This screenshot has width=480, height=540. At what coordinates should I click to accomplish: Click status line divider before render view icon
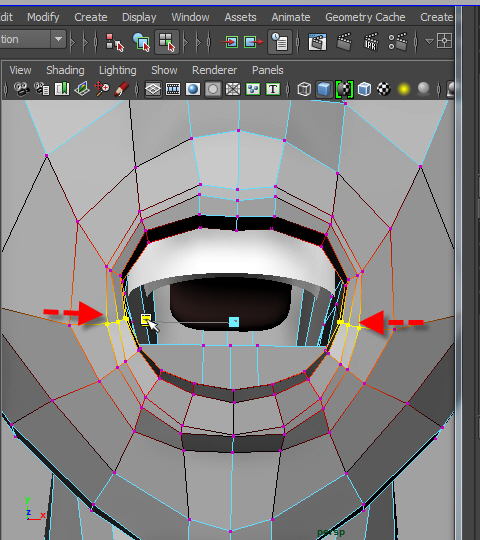coord(298,42)
